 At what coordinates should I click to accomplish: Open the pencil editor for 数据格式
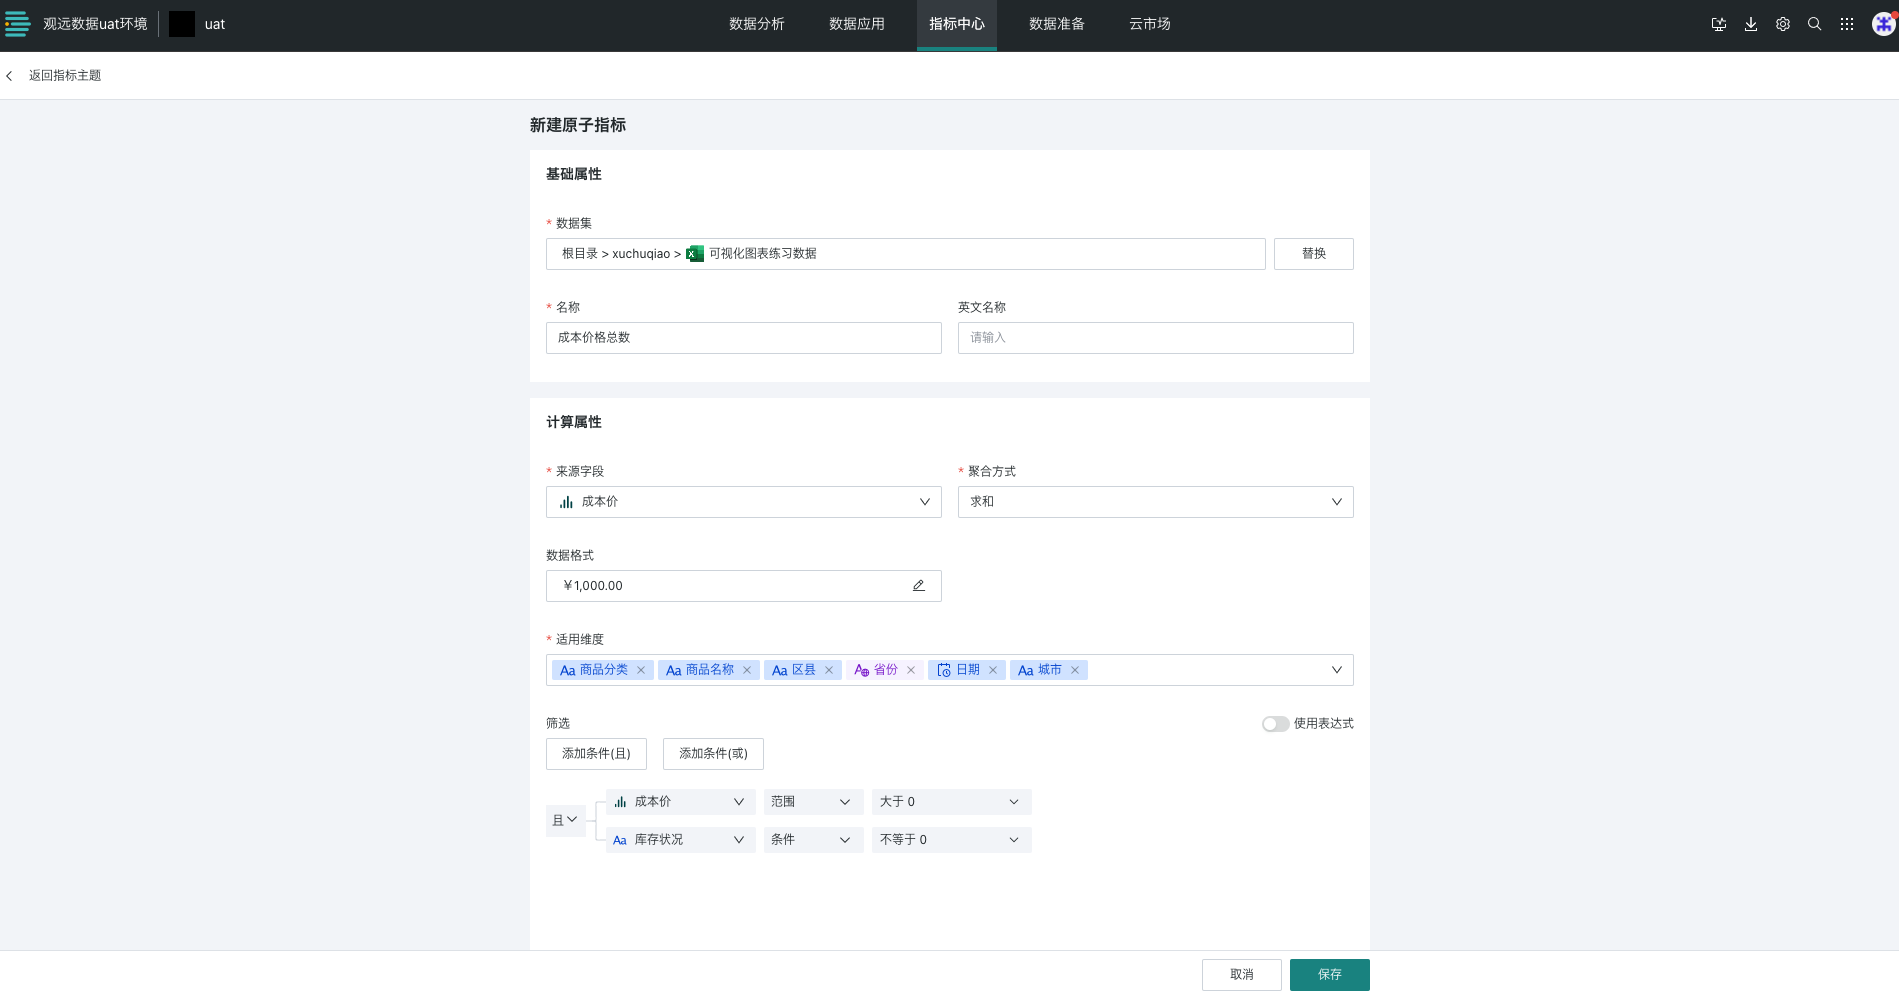[x=918, y=585]
